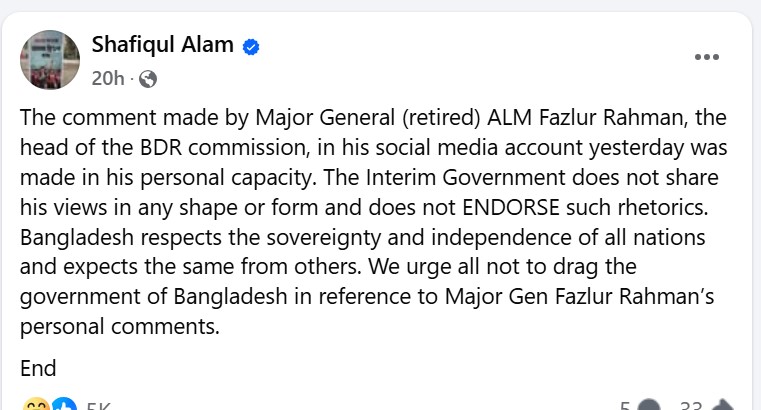
Task: Click the comment bubble icon
Action: point(648,406)
